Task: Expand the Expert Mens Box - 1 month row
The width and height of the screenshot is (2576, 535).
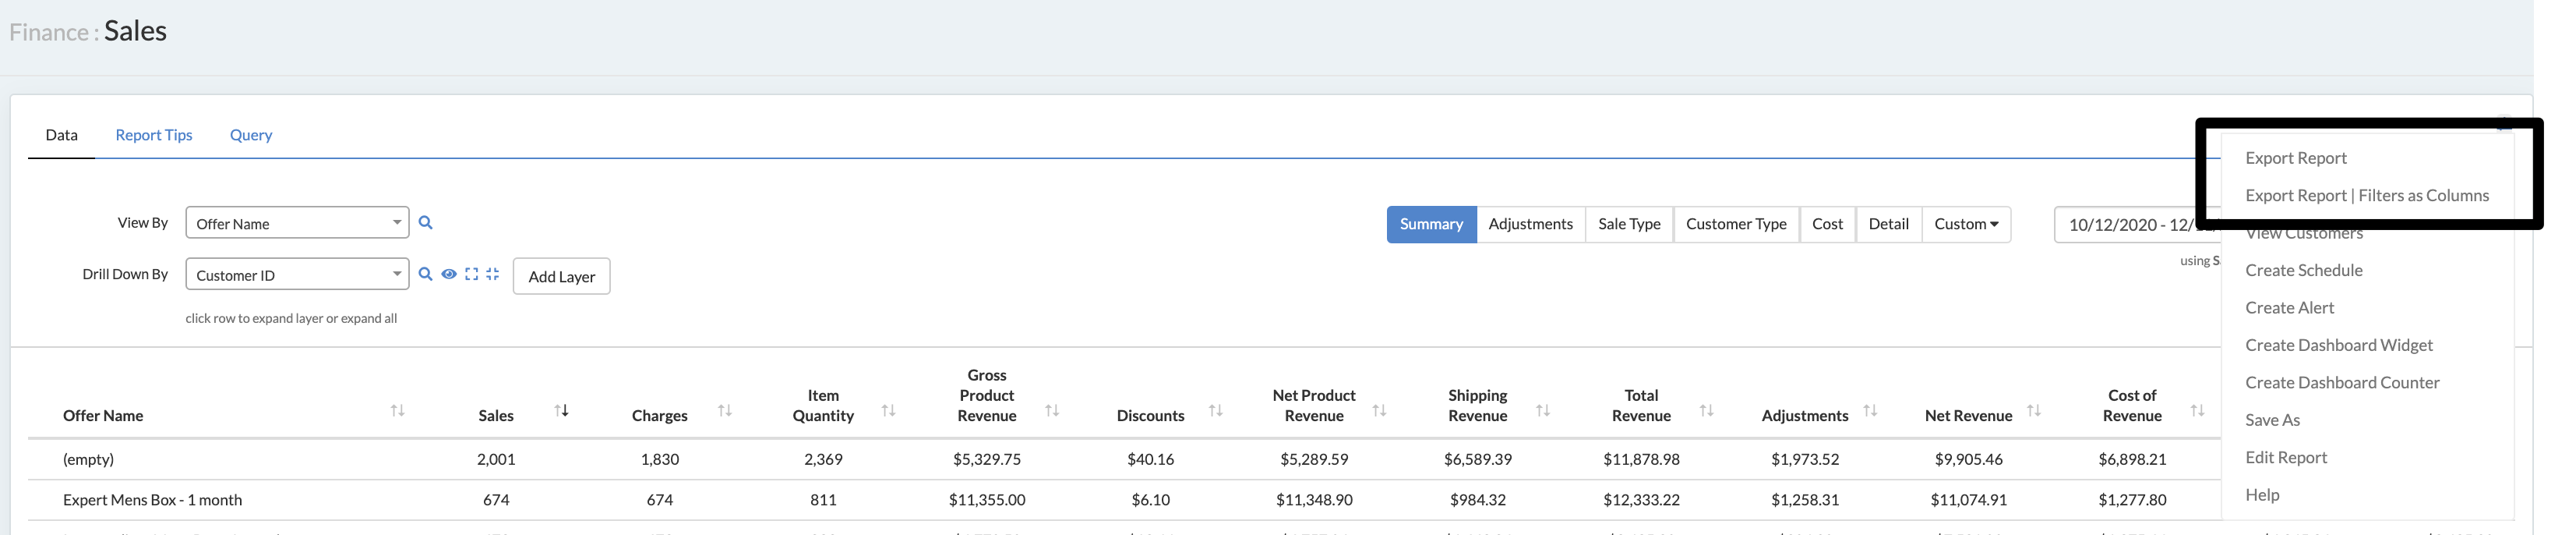Action: (x=152, y=500)
